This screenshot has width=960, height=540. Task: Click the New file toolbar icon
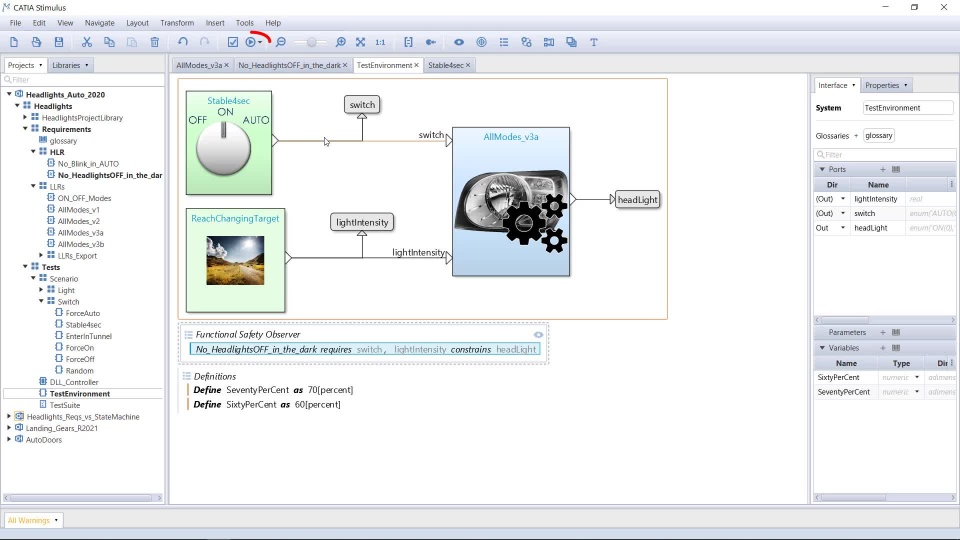coord(14,42)
